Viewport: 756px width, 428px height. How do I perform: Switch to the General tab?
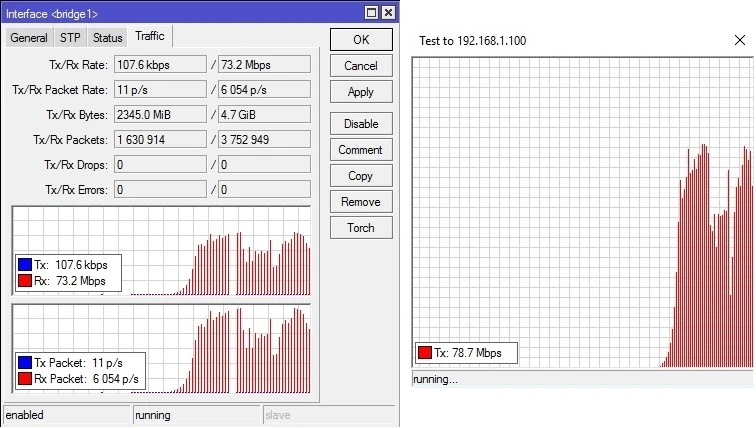click(x=29, y=38)
